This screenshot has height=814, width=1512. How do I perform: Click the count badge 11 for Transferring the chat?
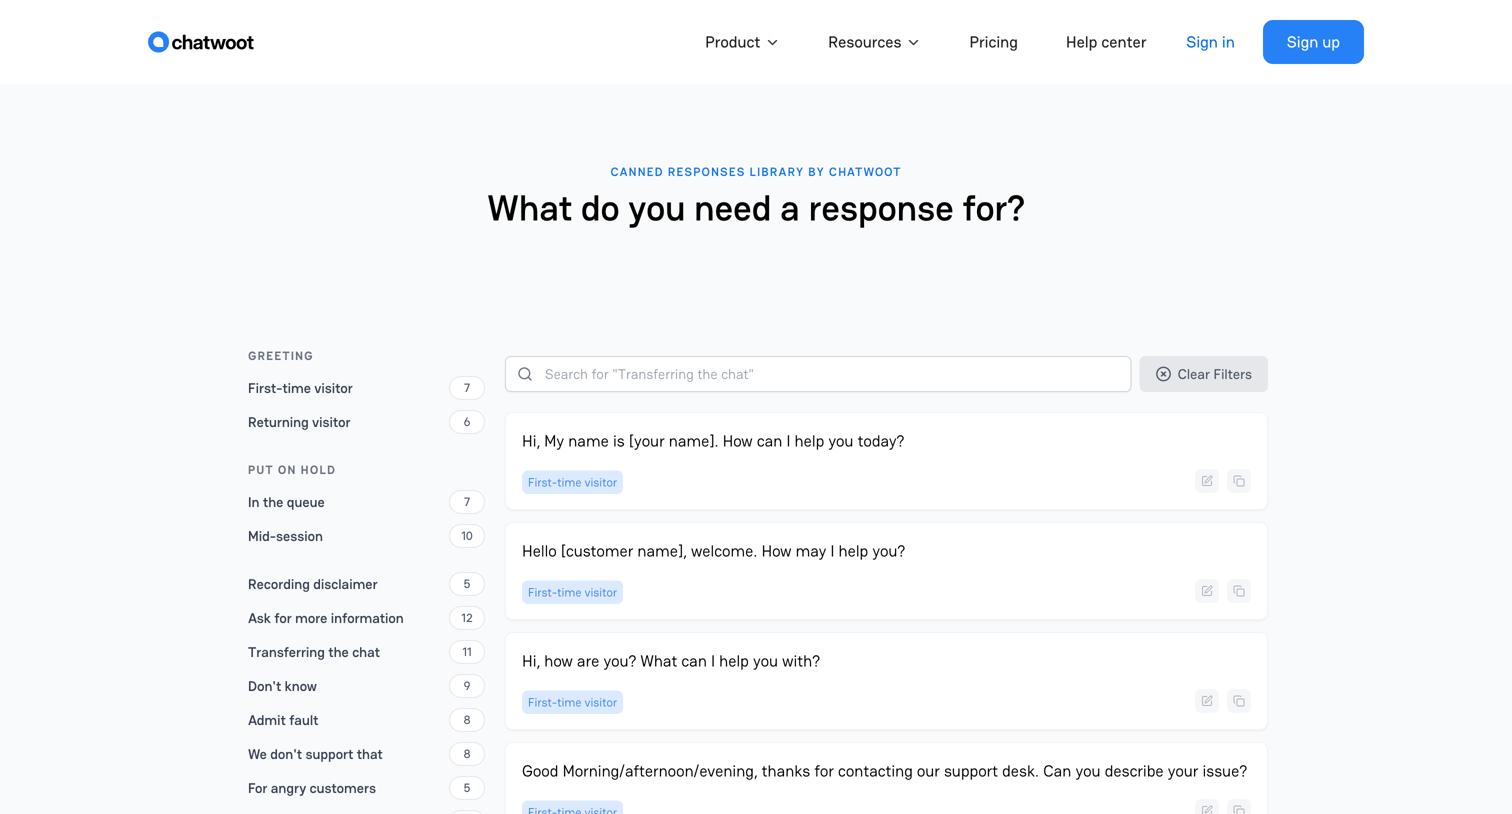coord(467,652)
